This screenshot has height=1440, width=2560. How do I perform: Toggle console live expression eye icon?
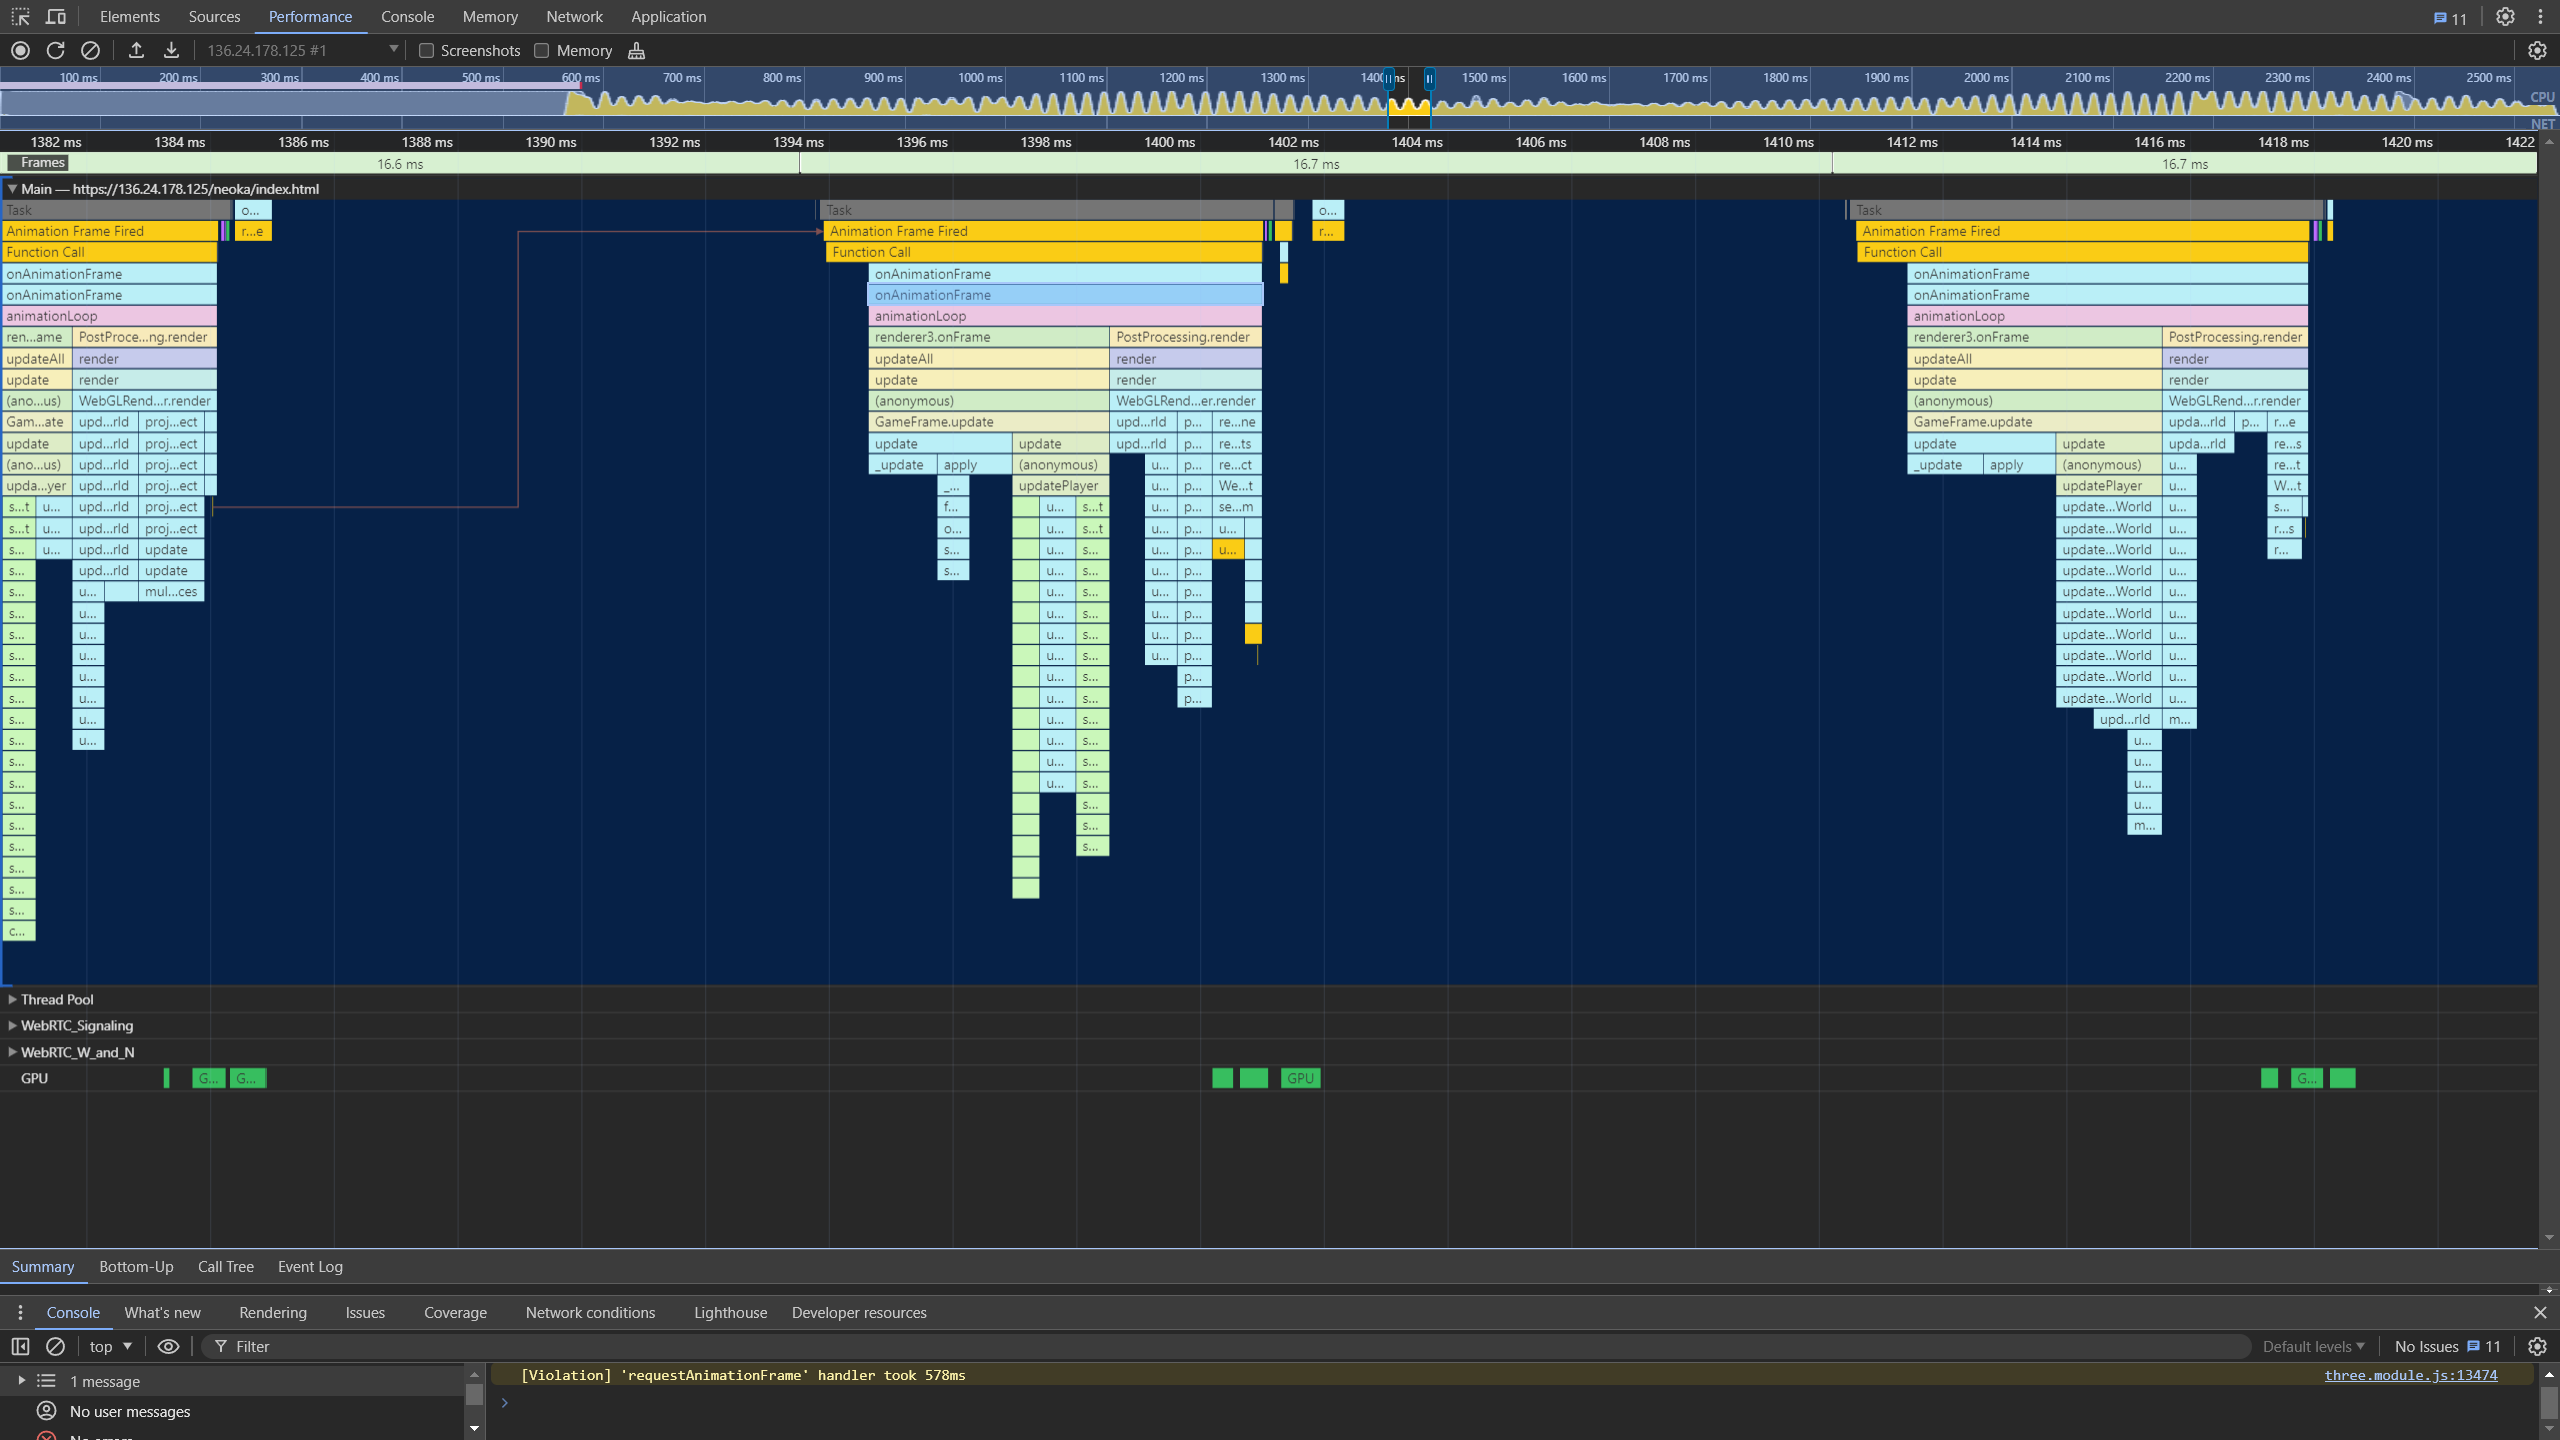click(x=168, y=1346)
